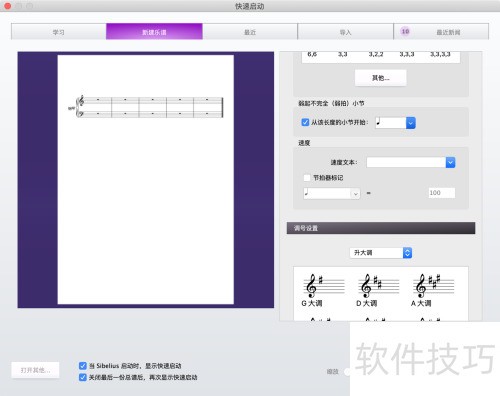Open the pickup bar note length dropdown
This screenshot has width=500, height=396.
pos(411,123)
